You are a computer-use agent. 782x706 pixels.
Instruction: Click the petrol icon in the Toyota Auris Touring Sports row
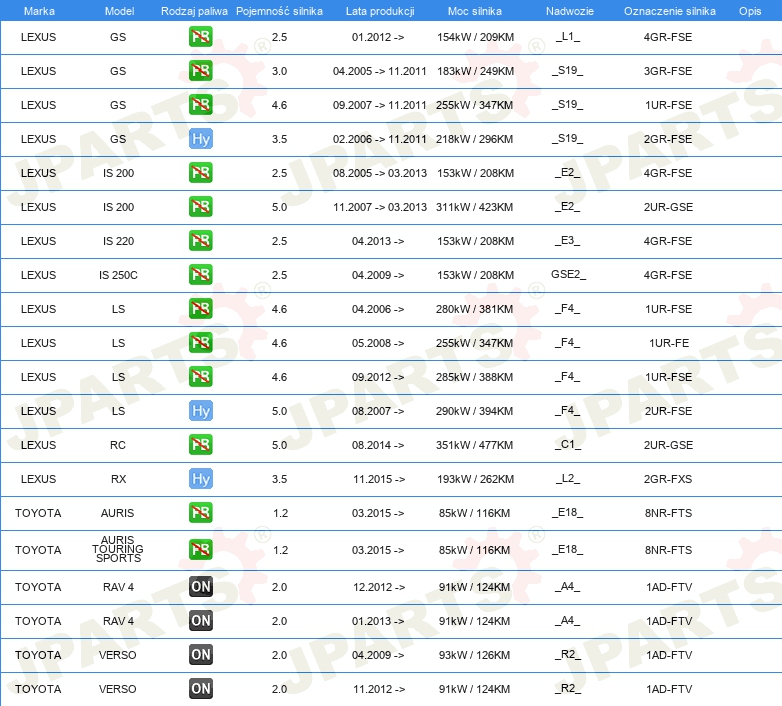(x=201, y=549)
